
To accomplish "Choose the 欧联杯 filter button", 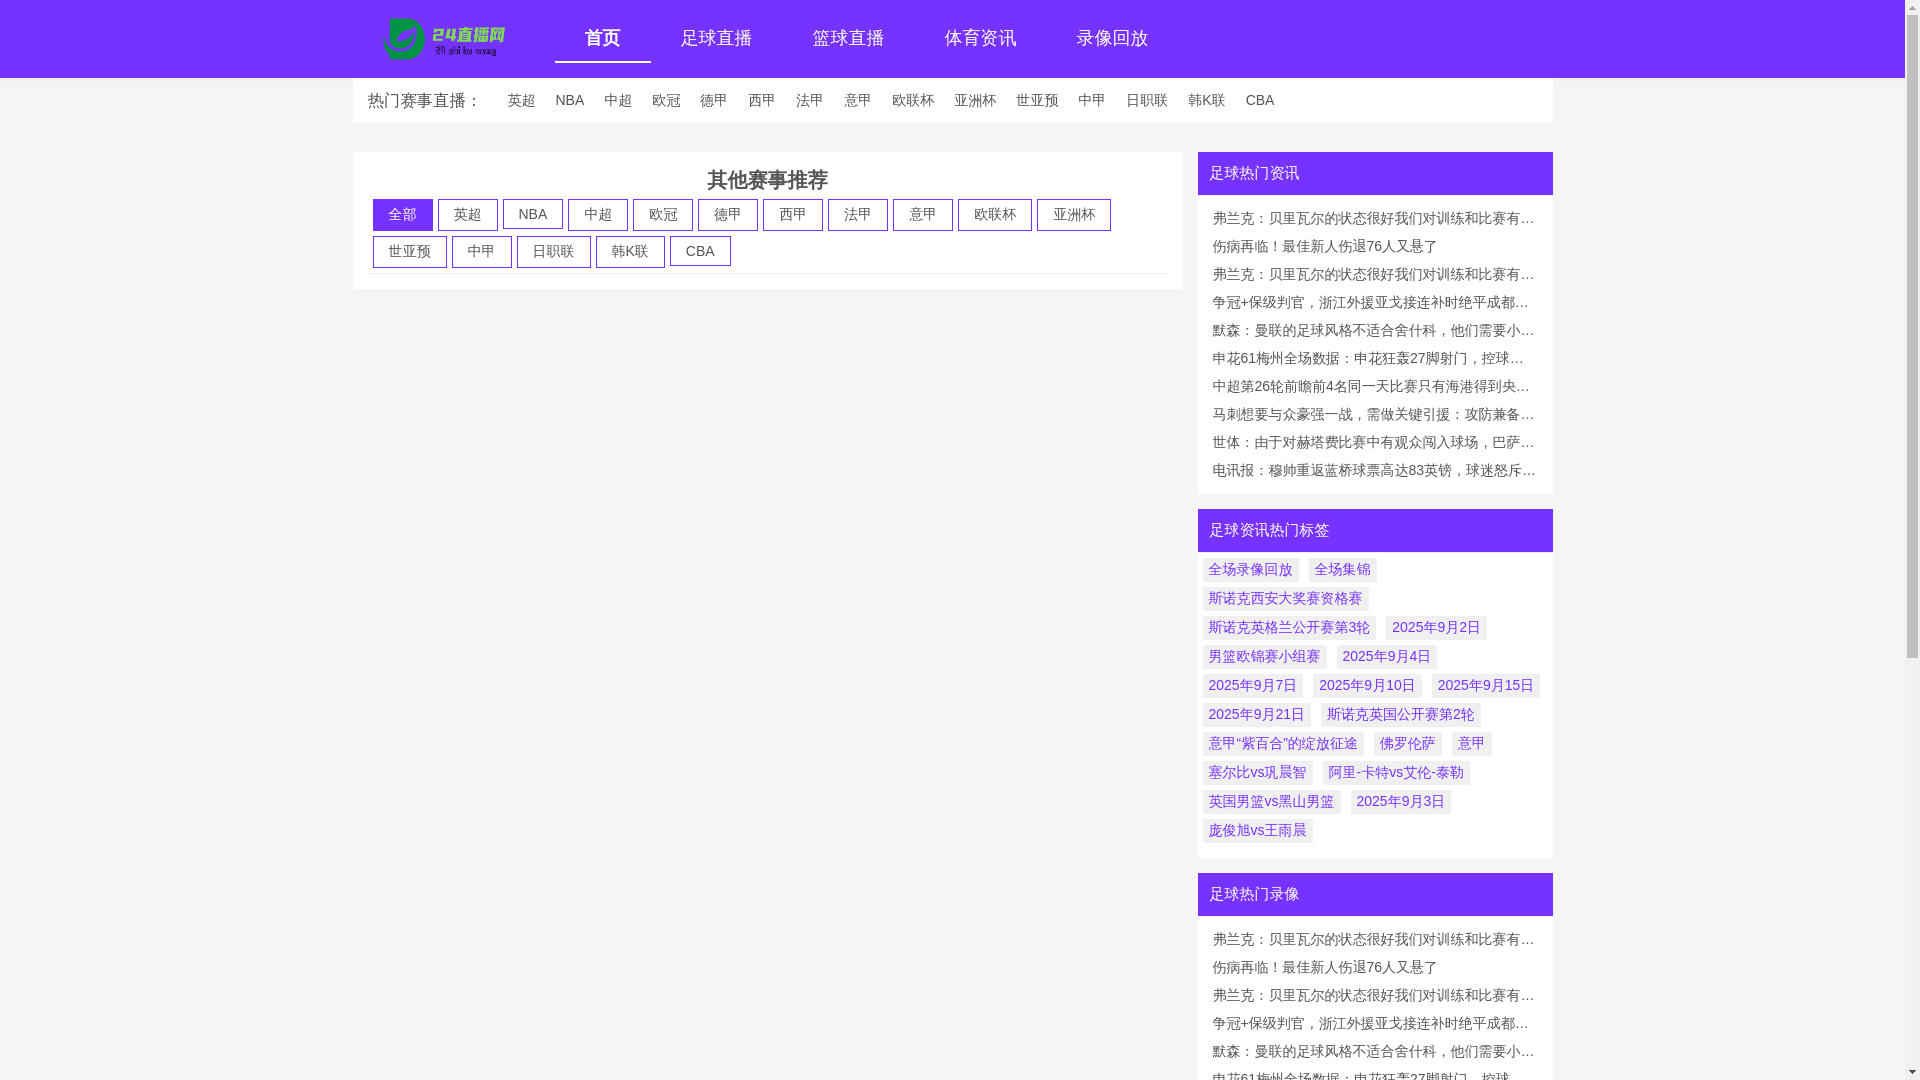I will (994, 215).
